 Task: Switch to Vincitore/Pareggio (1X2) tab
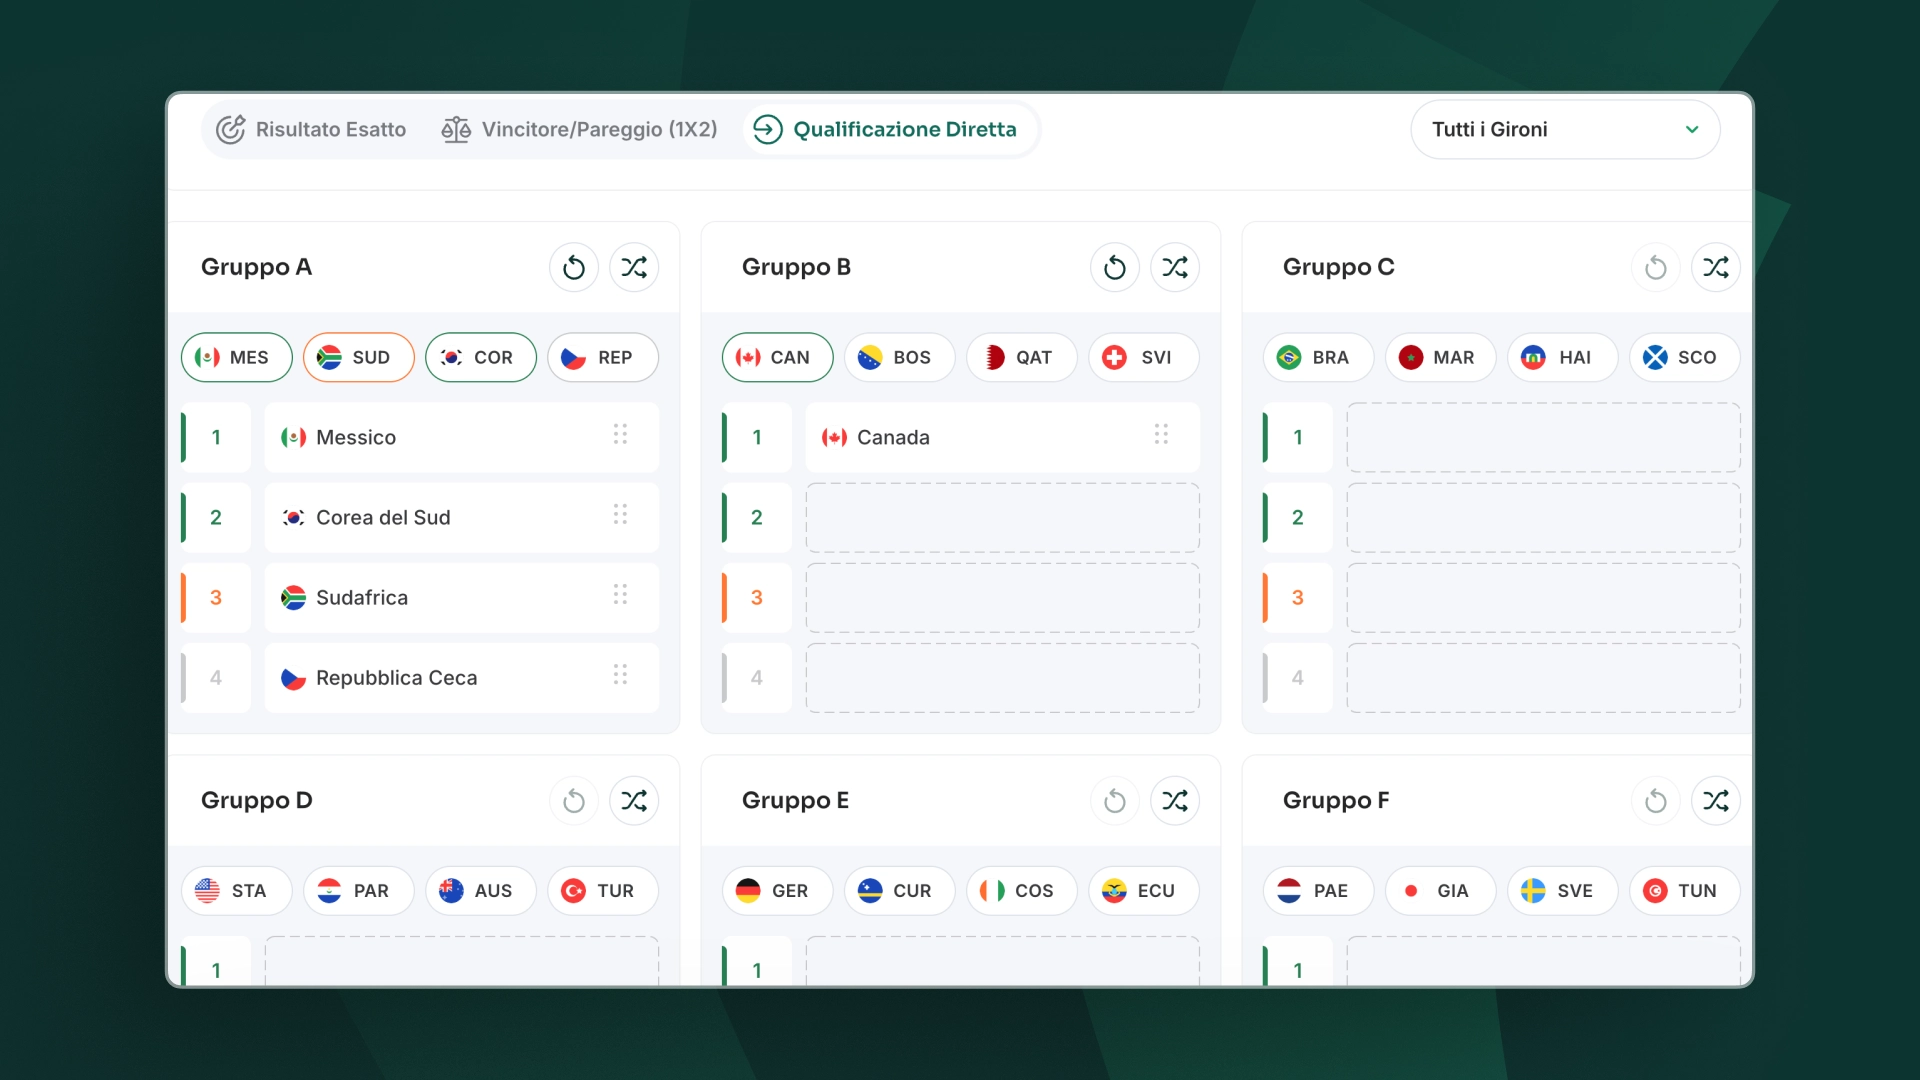pyautogui.click(x=580, y=129)
